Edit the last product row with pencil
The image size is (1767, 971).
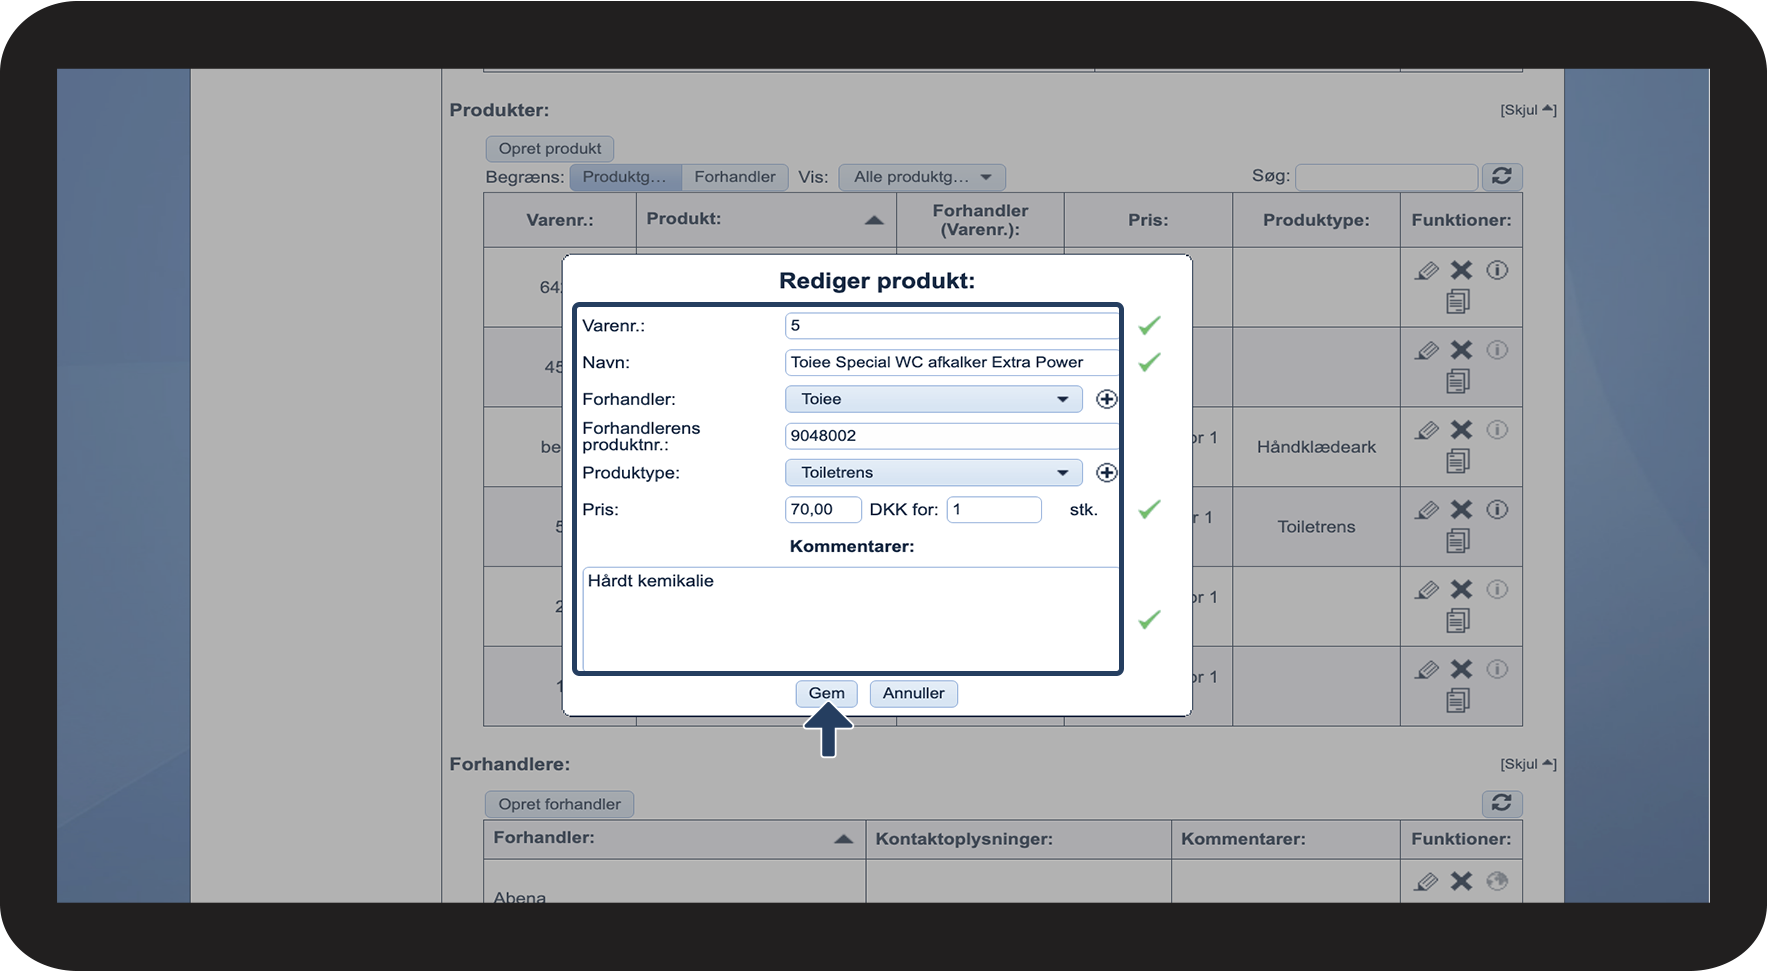(1427, 670)
